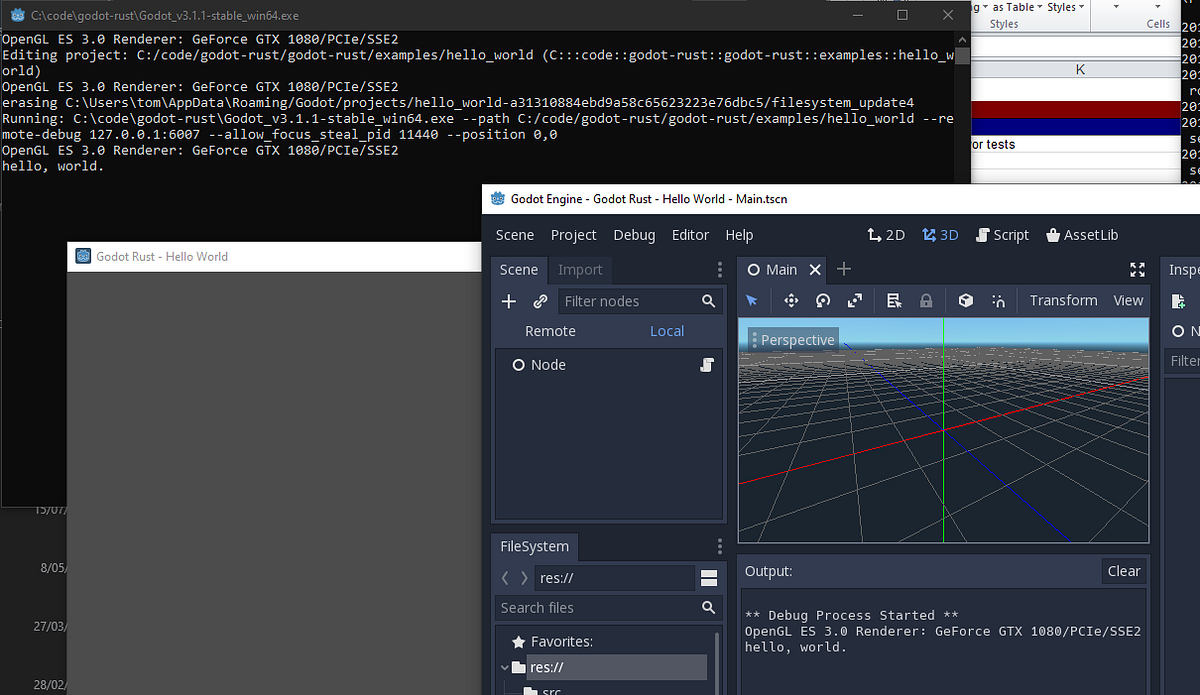This screenshot has height=695, width=1200.
Task: Select the Scene dock tab
Action: pos(519,270)
